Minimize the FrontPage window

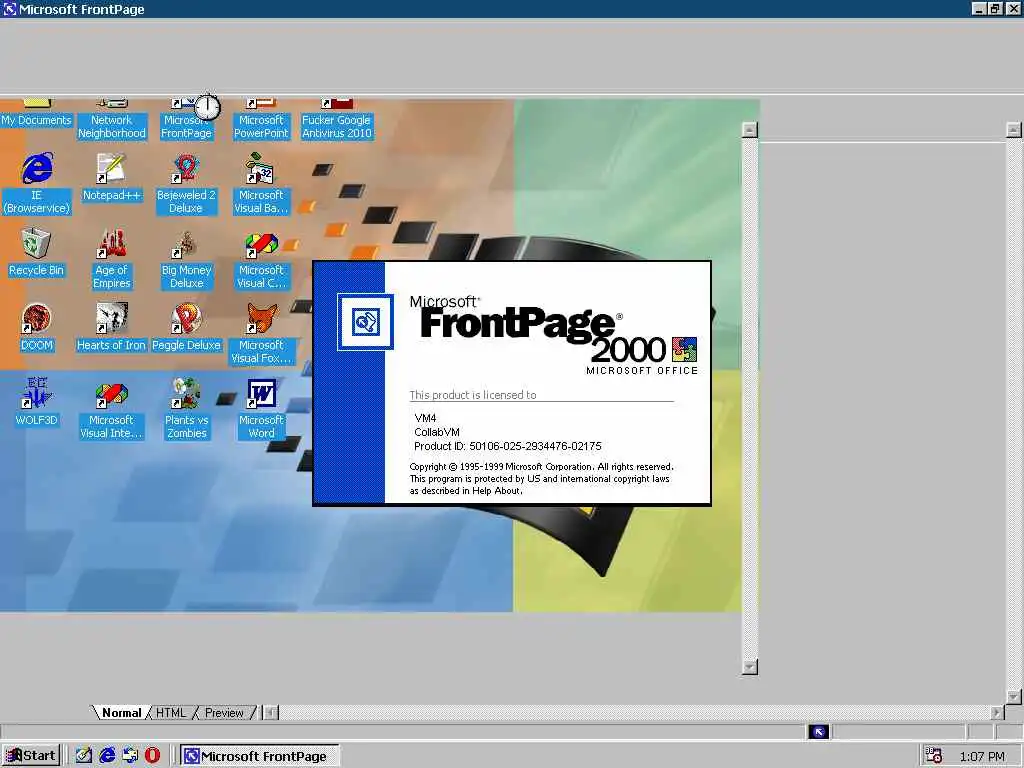(980, 8)
